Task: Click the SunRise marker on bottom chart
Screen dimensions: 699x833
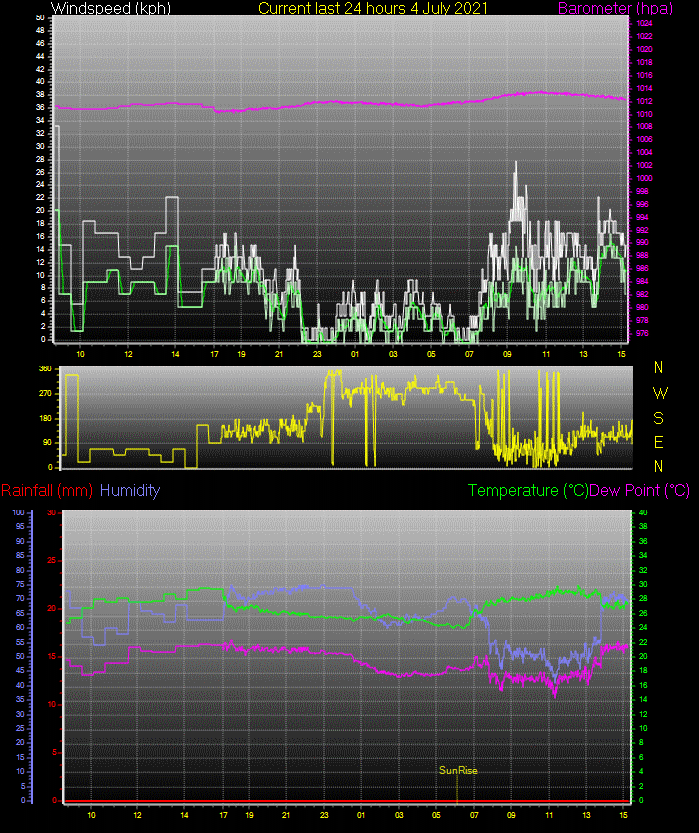Action: [x=458, y=770]
